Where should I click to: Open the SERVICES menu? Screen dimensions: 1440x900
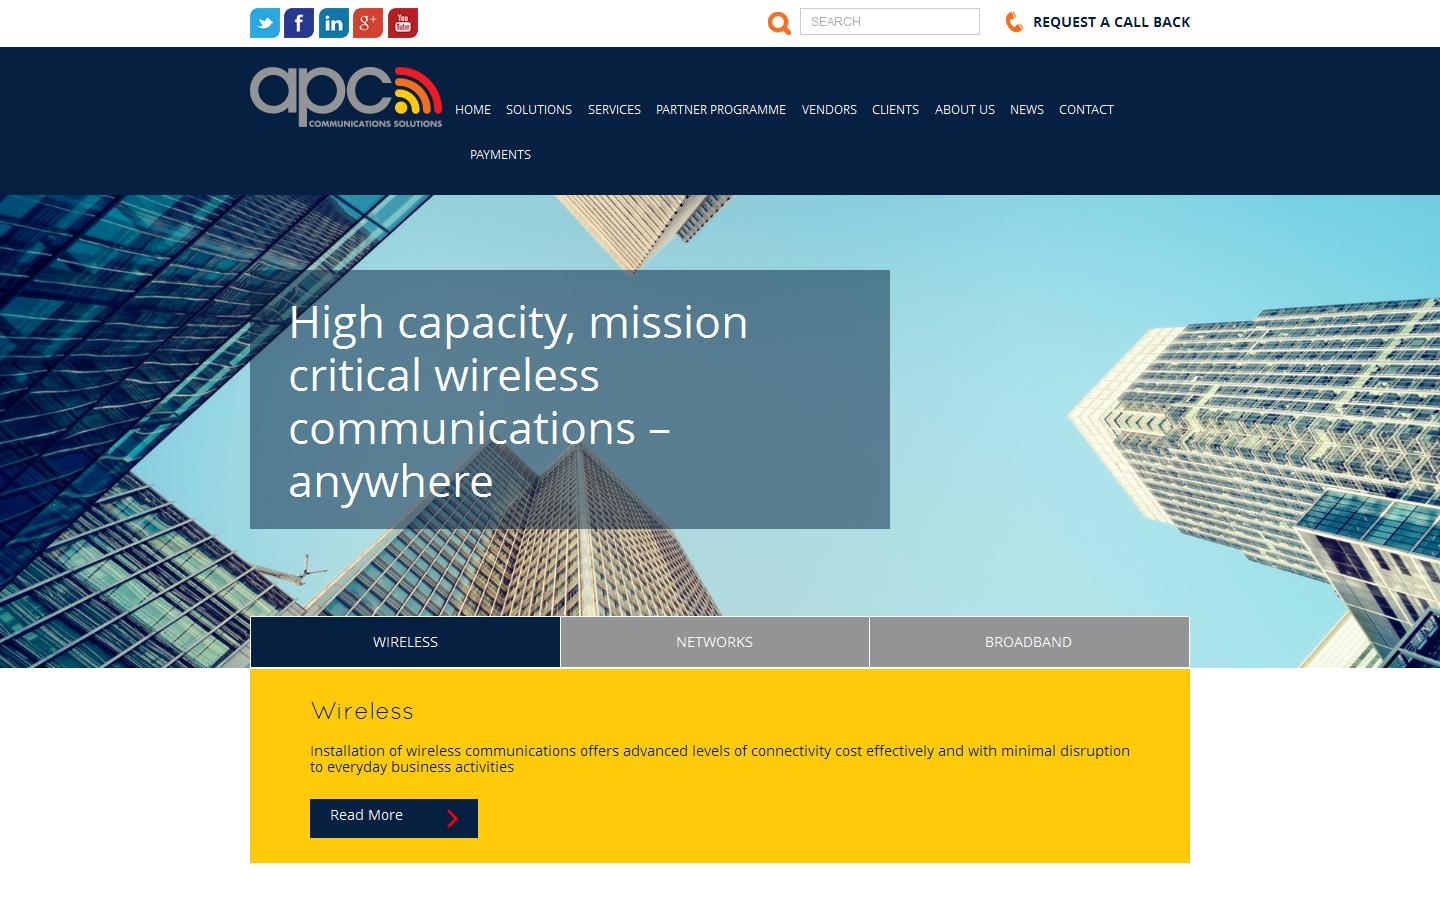point(614,110)
